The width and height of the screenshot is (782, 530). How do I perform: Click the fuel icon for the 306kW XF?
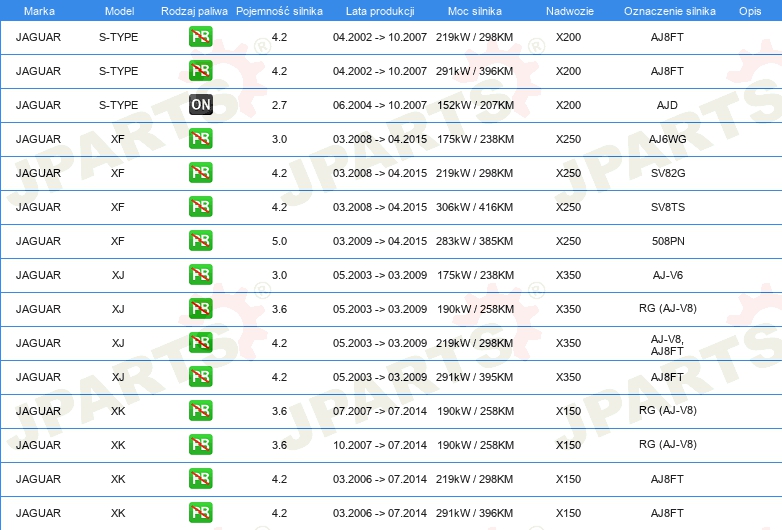click(x=200, y=207)
